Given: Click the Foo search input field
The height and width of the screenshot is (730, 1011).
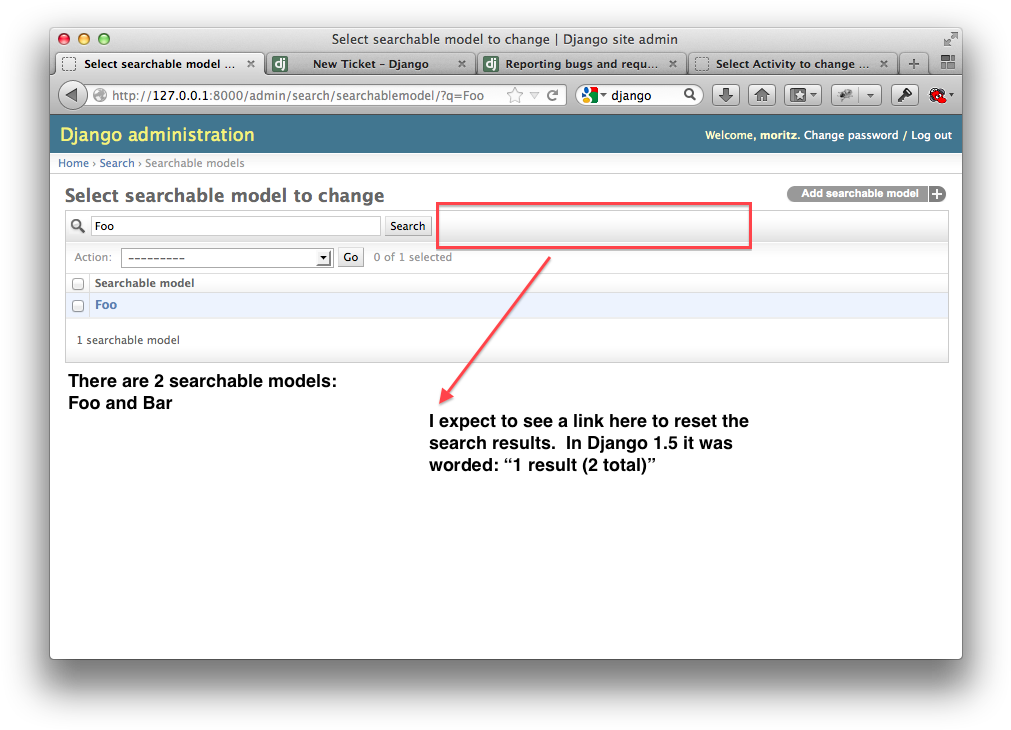Looking at the screenshot, I should pyautogui.click(x=235, y=226).
